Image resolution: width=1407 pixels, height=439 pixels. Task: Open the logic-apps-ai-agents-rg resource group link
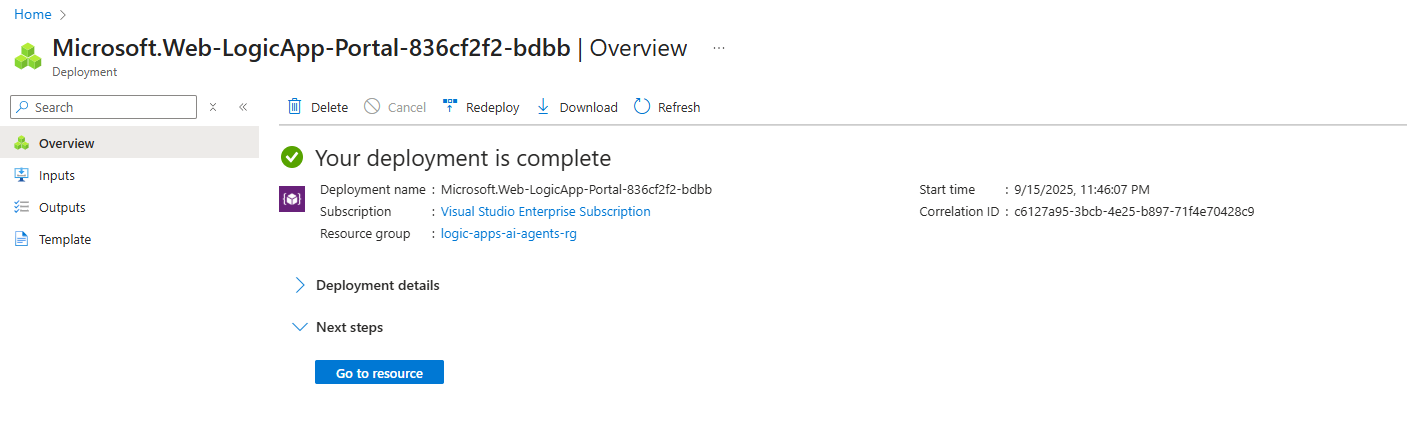coord(508,233)
